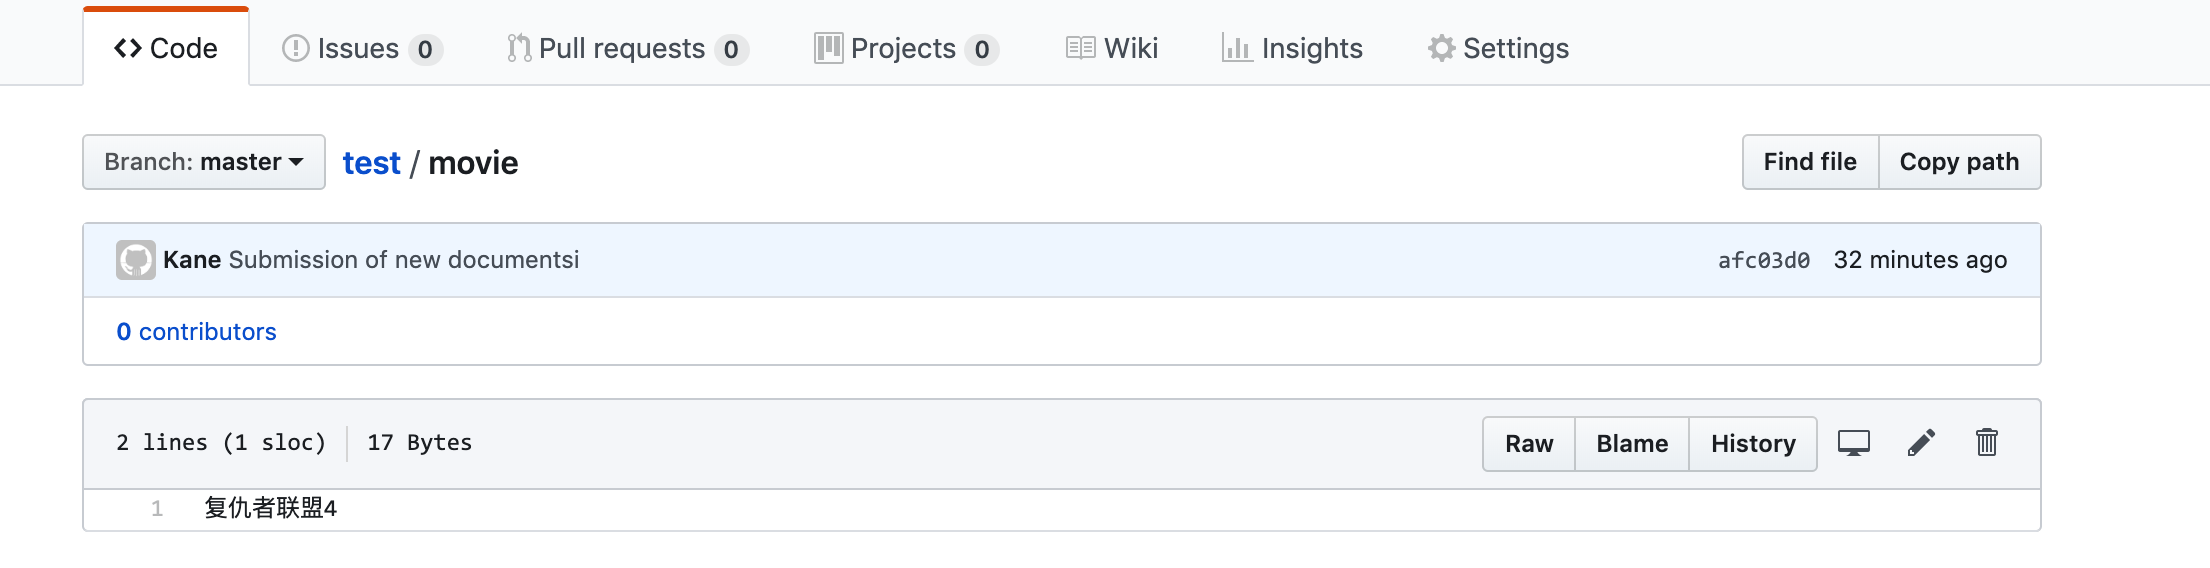
Task: Open commit hash afc03d0
Action: (x=1763, y=261)
